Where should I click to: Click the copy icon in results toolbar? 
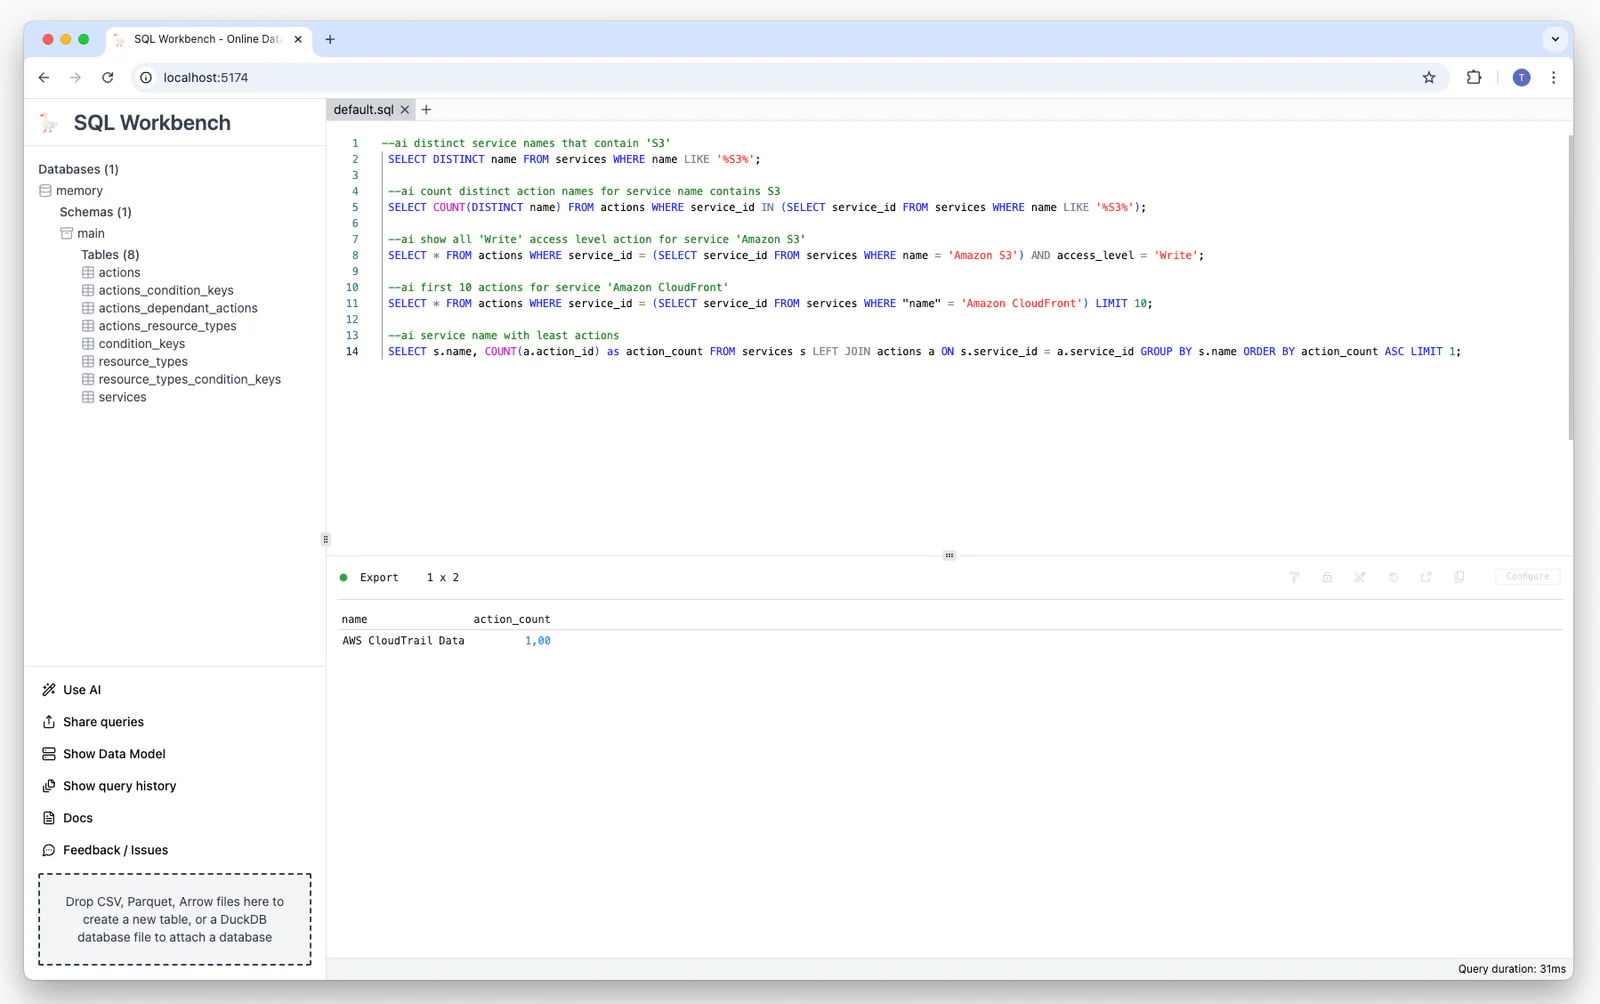click(x=1459, y=577)
